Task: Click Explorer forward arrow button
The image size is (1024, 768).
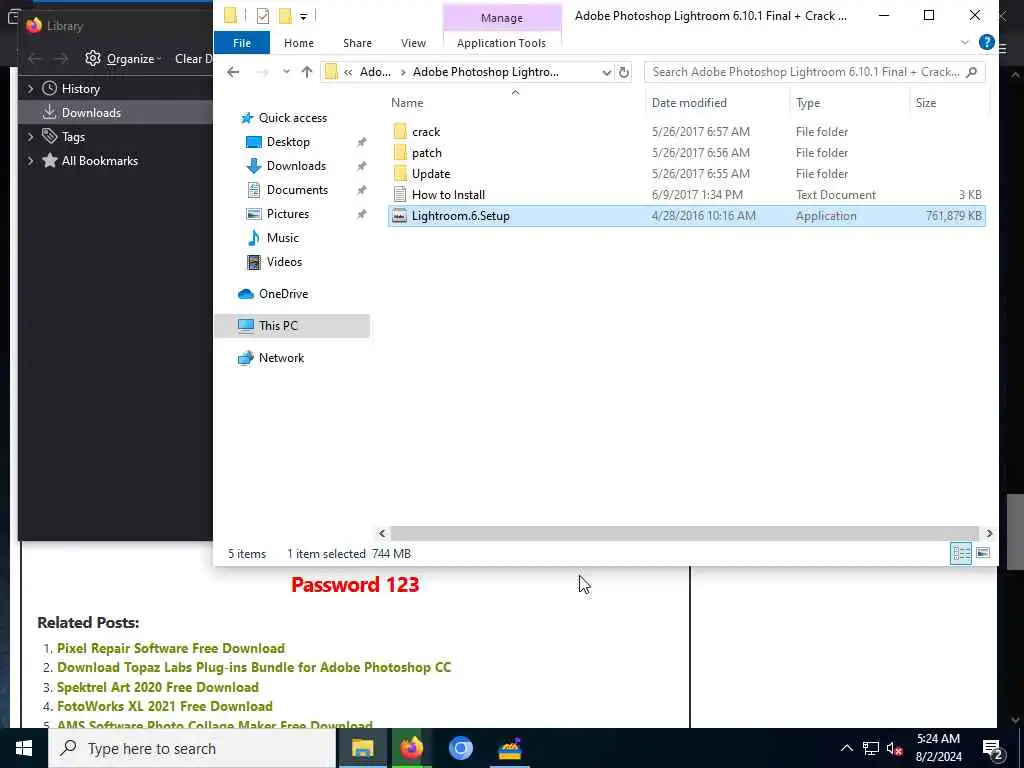Action: click(x=262, y=72)
